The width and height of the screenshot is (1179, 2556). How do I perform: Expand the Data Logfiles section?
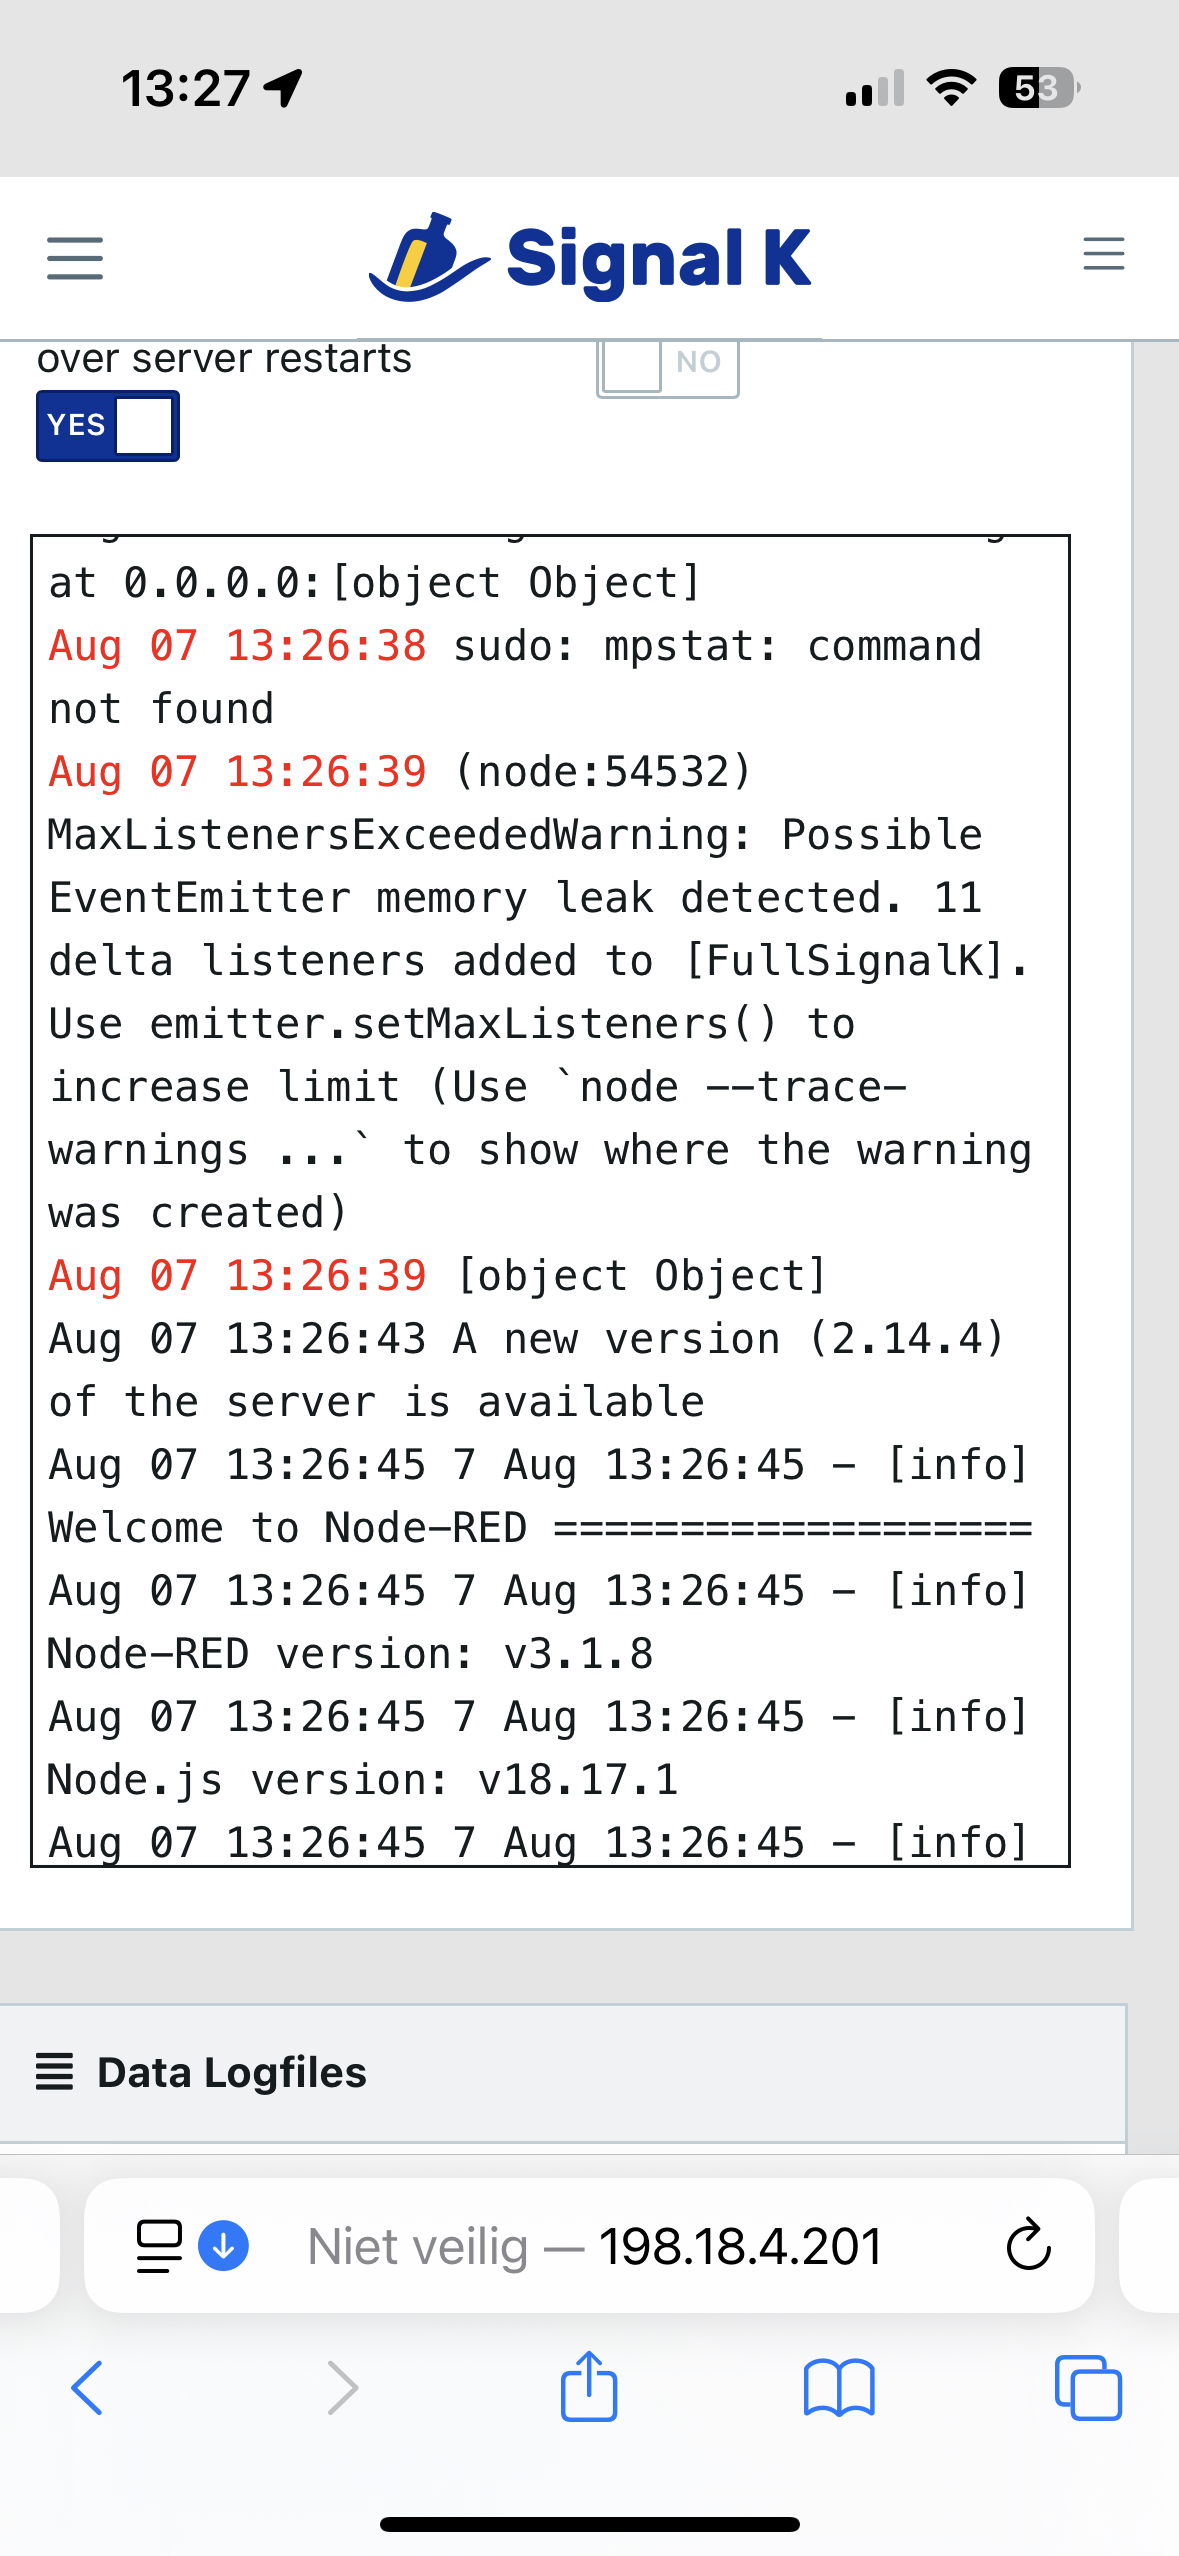563,2073
